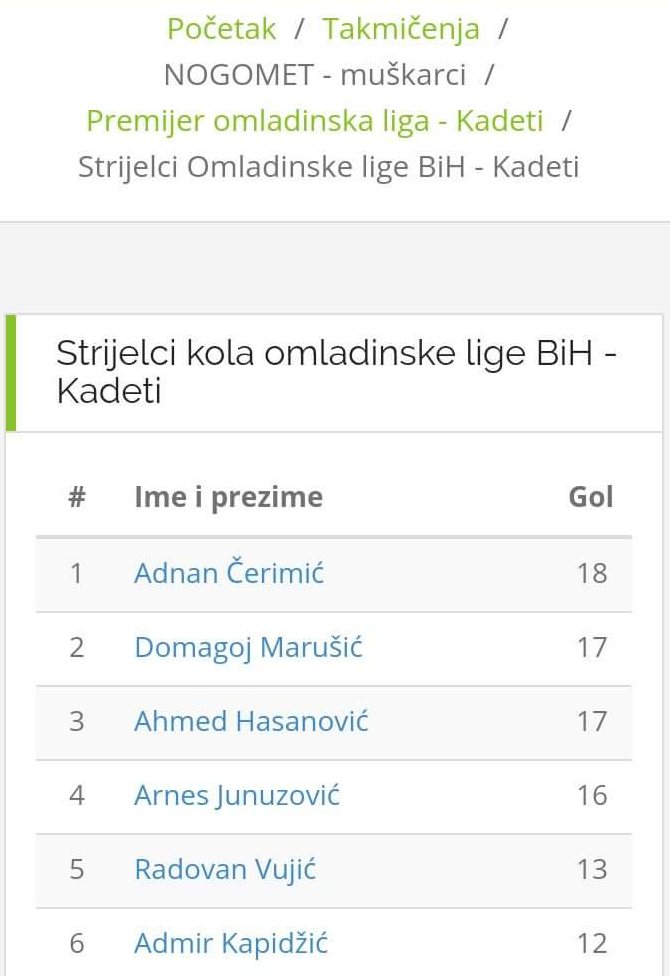This screenshot has height=976, width=670.
Task: Open the Početak breadcrumb link
Action: (221, 29)
